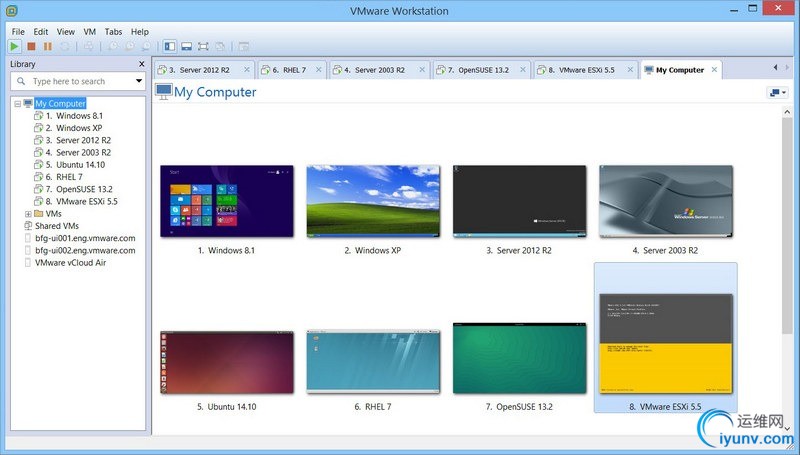Collapse the My Computer tree node
The height and width of the screenshot is (455, 800).
coord(17,104)
